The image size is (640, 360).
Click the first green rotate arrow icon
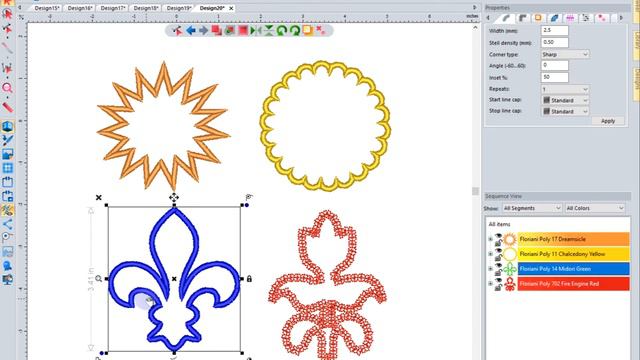click(x=282, y=31)
